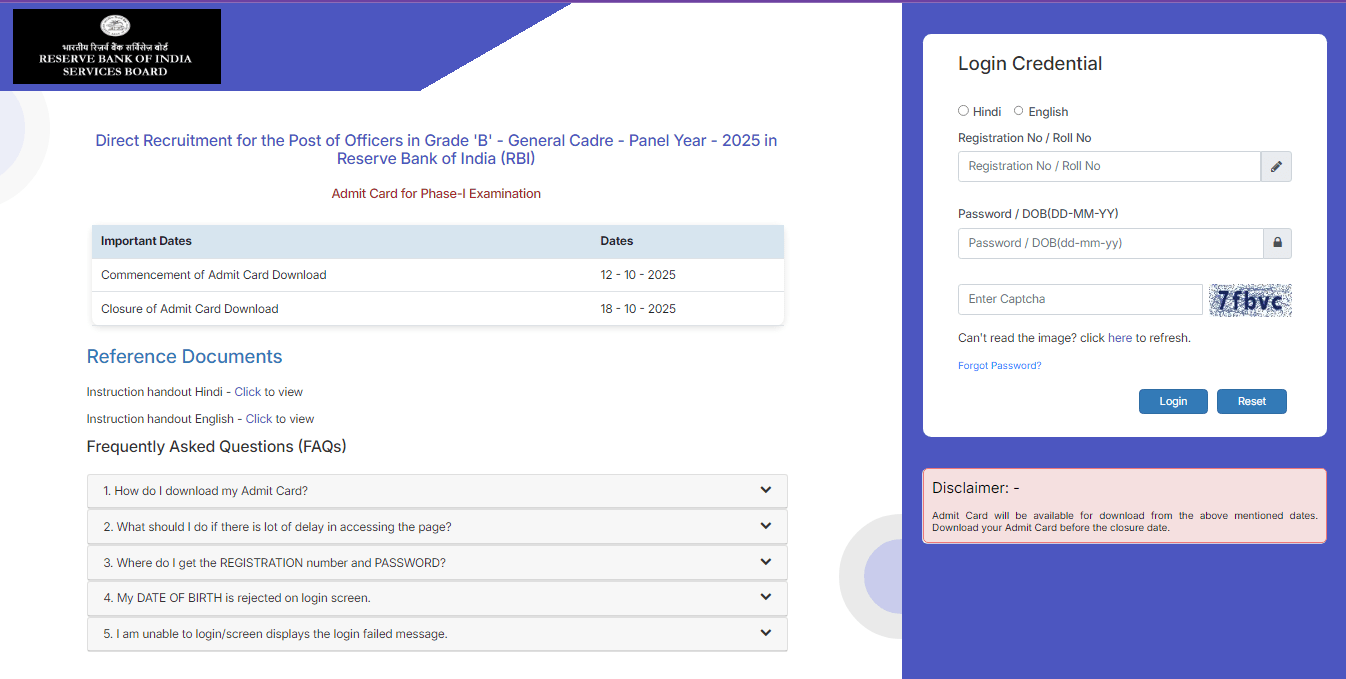Click the RBI Services Board logo

117,47
